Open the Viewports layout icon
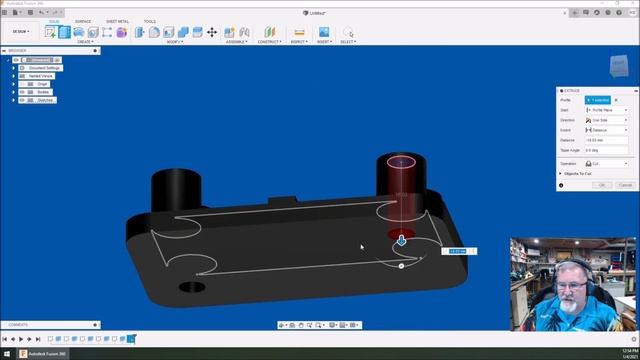This screenshot has height=360, width=640. click(353, 325)
